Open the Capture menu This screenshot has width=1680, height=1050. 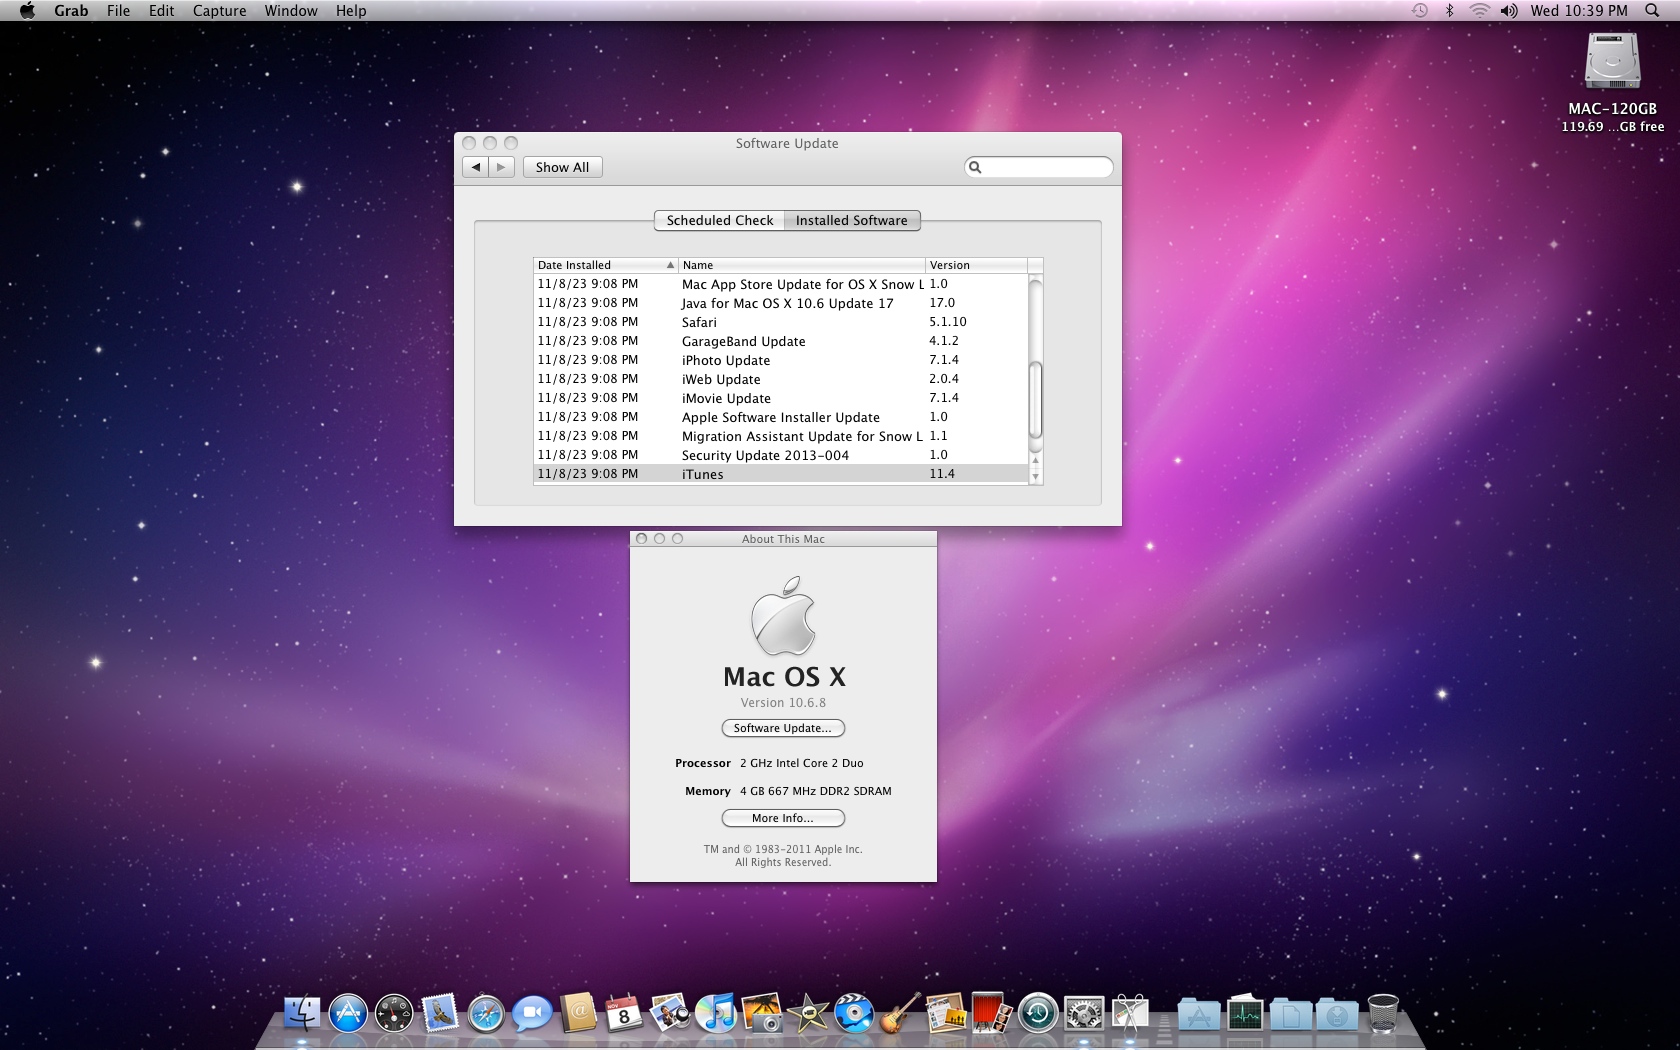[219, 11]
